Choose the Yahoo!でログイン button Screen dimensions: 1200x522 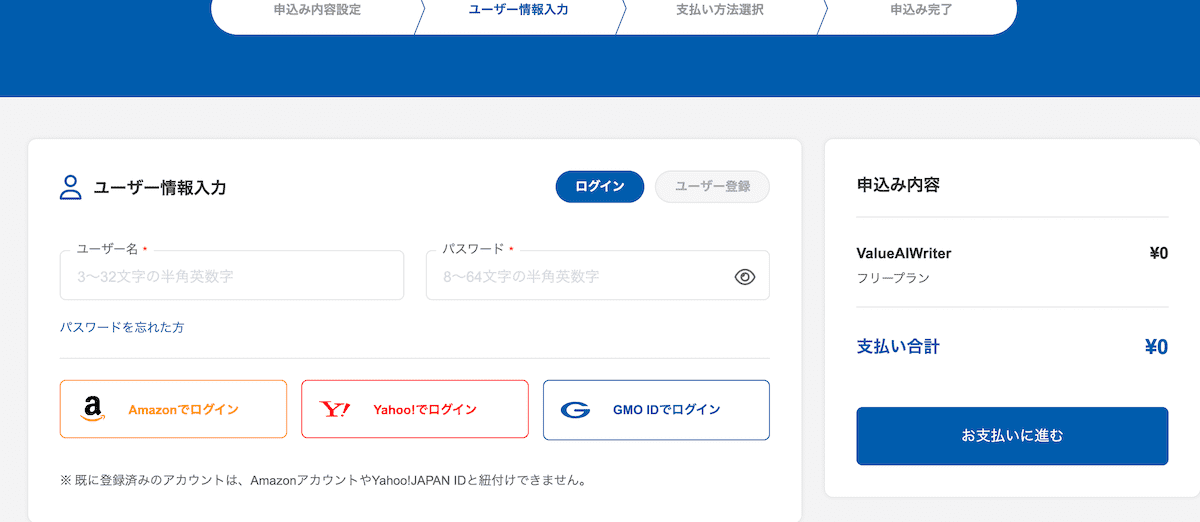pos(425,409)
